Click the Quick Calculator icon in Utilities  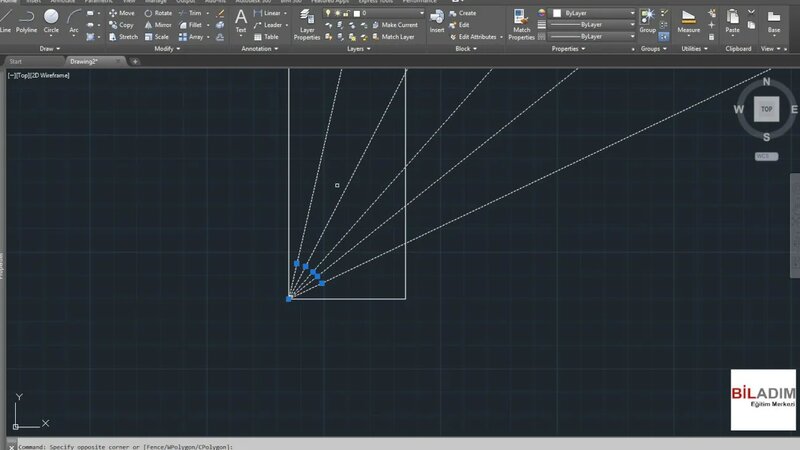point(711,37)
